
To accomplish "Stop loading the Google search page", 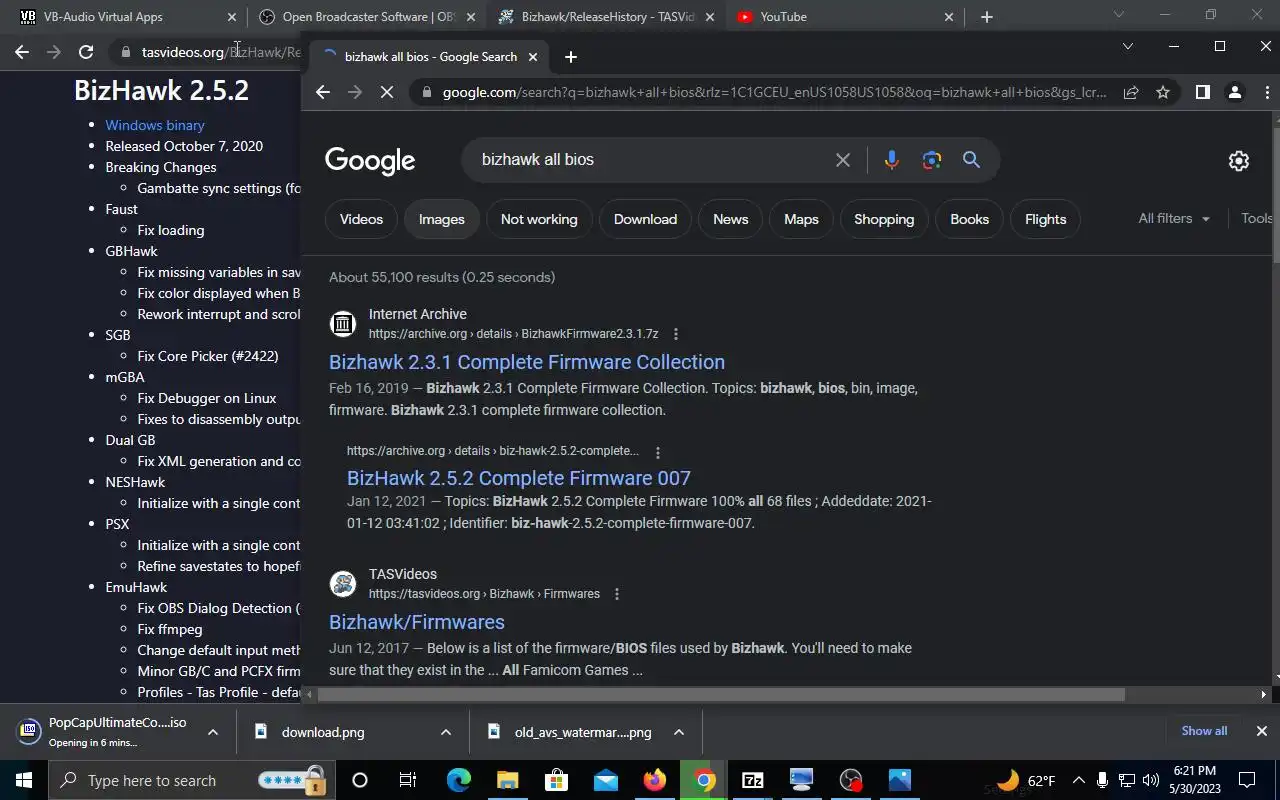I will [387, 92].
